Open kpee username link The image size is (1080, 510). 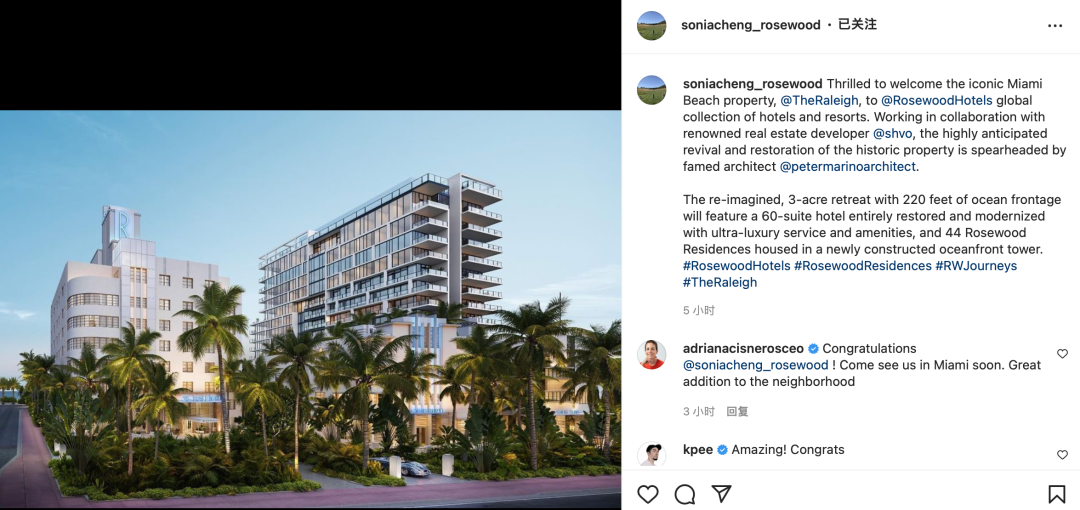coord(698,449)
